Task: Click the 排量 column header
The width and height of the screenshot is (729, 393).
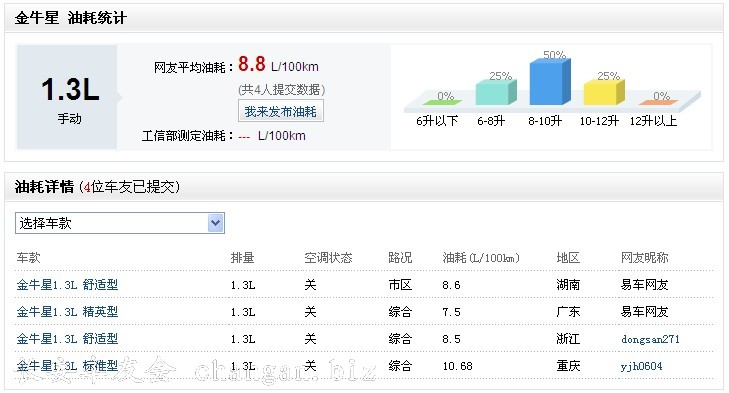Action: [242, 258]
